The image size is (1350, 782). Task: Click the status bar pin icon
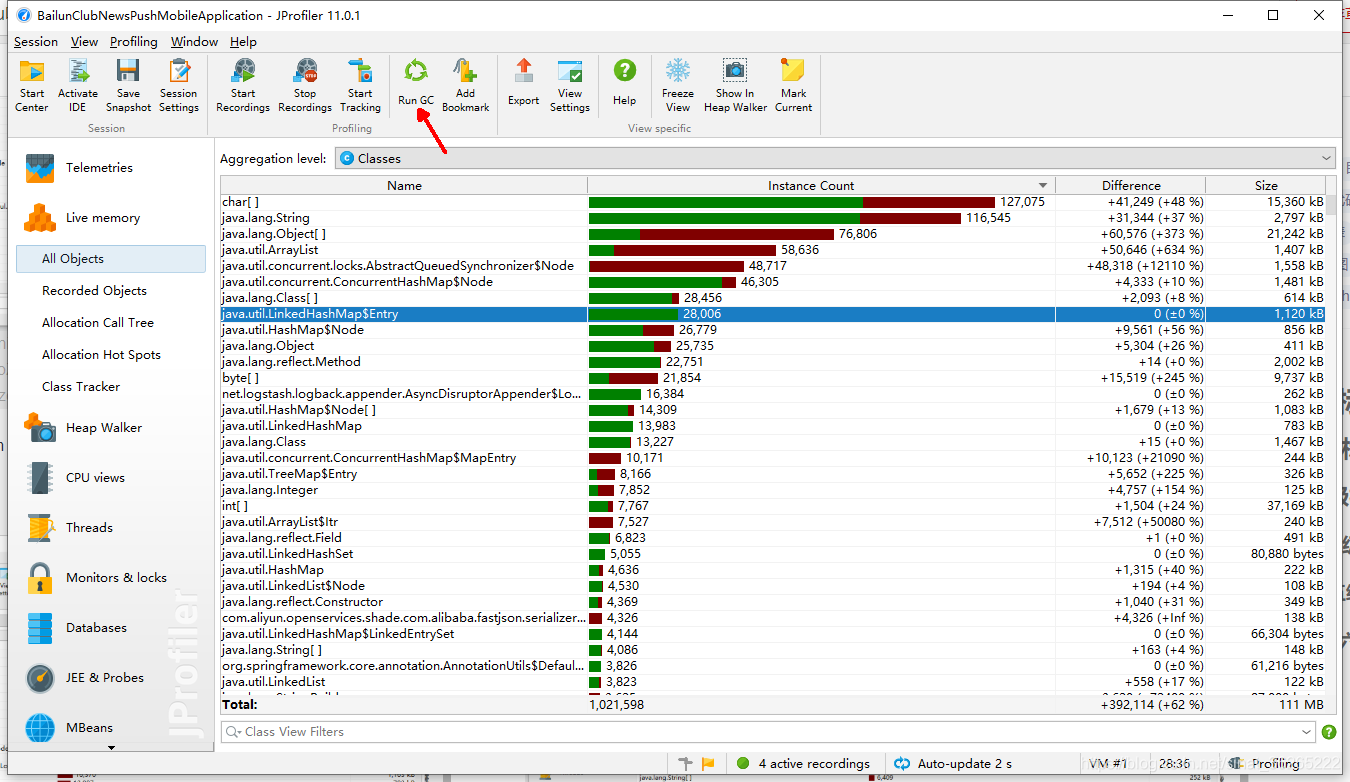click(x=686, y=764)
